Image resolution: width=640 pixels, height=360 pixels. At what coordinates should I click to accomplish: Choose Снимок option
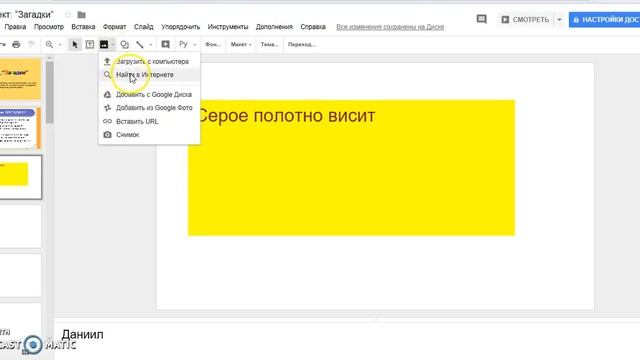(x=149, y=135)
